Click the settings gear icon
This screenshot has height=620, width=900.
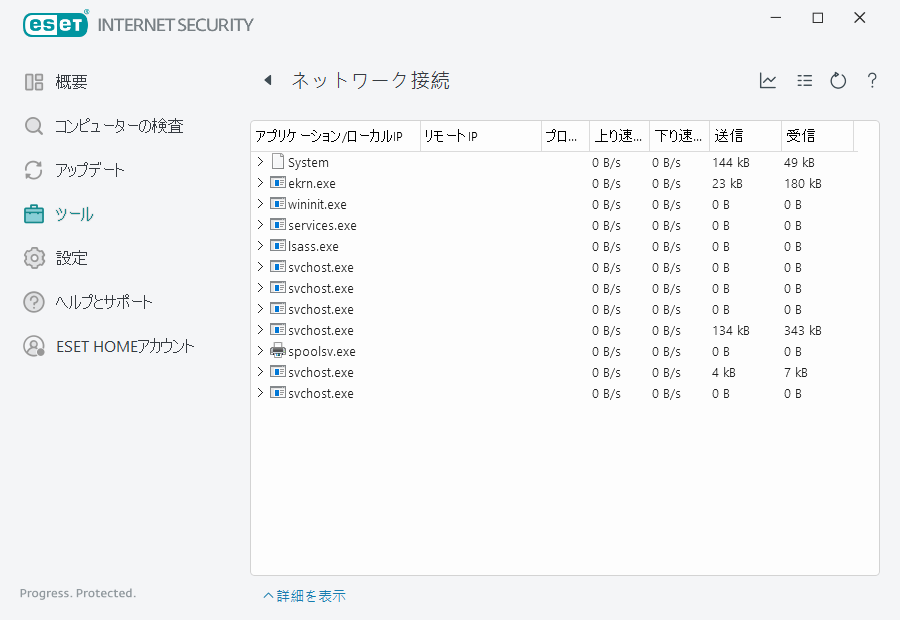34,258
